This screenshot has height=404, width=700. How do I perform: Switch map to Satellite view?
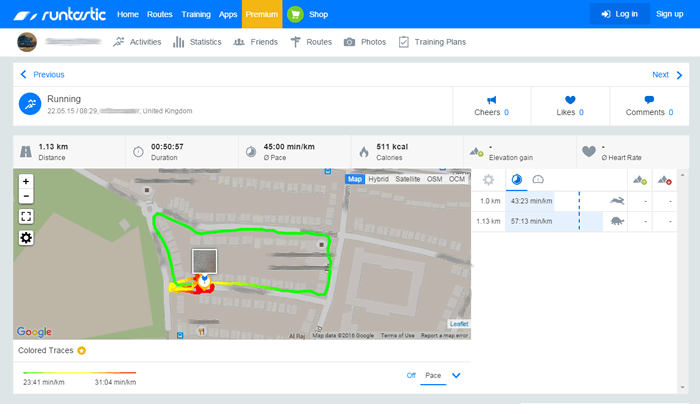(407, 179)
